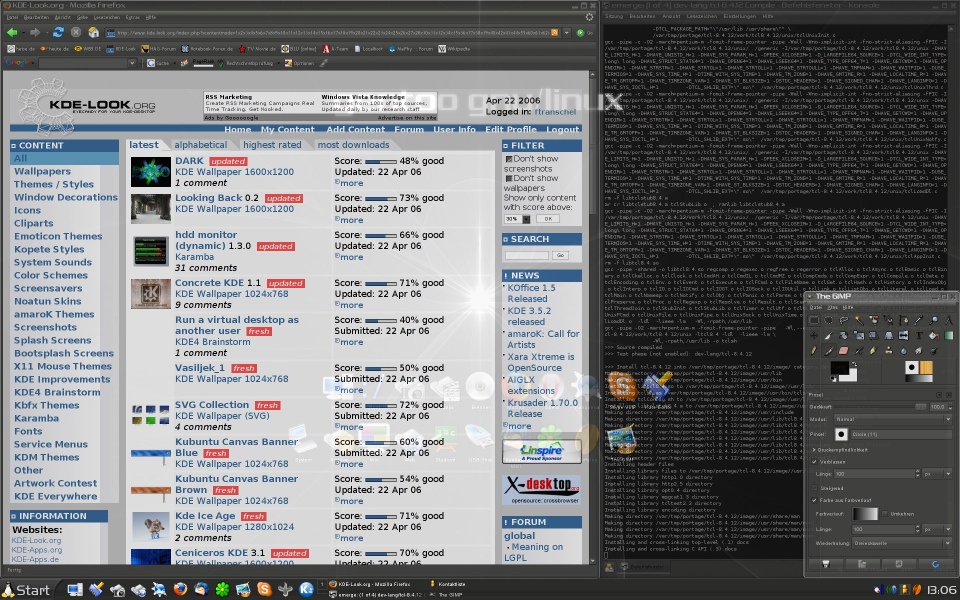The image size is (960, 600).
Task: Open the Google toolbar search dropdown
Action: coord(132,63)
